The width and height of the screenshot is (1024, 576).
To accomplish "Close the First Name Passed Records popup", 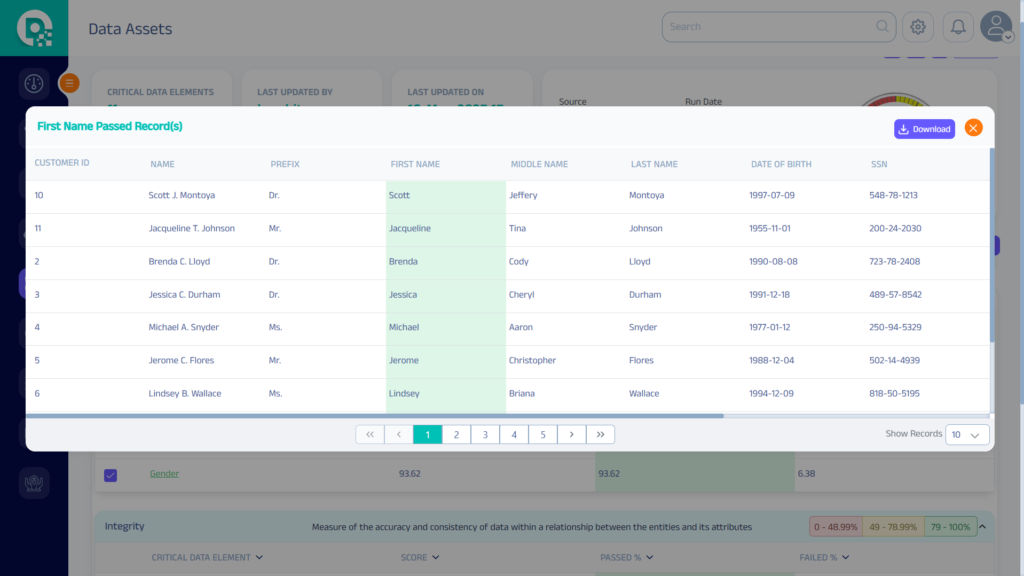I will [973, 128].
